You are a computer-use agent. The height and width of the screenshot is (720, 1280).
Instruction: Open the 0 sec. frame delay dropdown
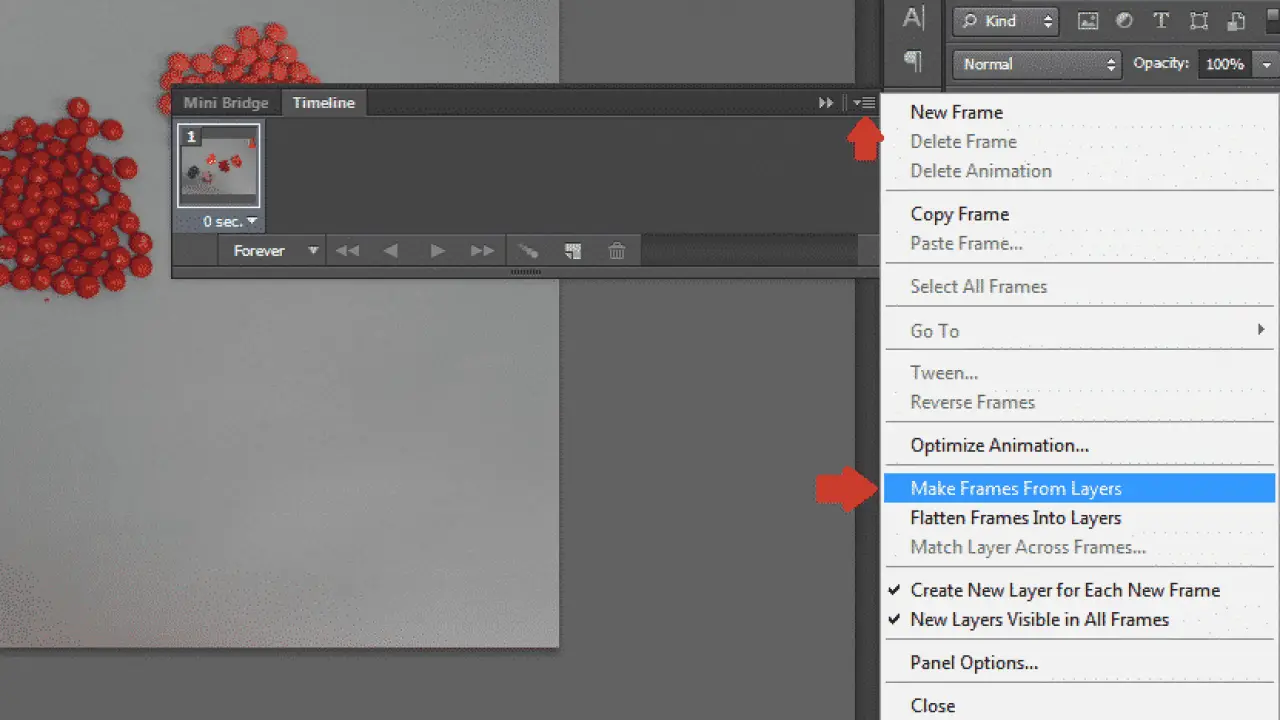coord(231,221)
